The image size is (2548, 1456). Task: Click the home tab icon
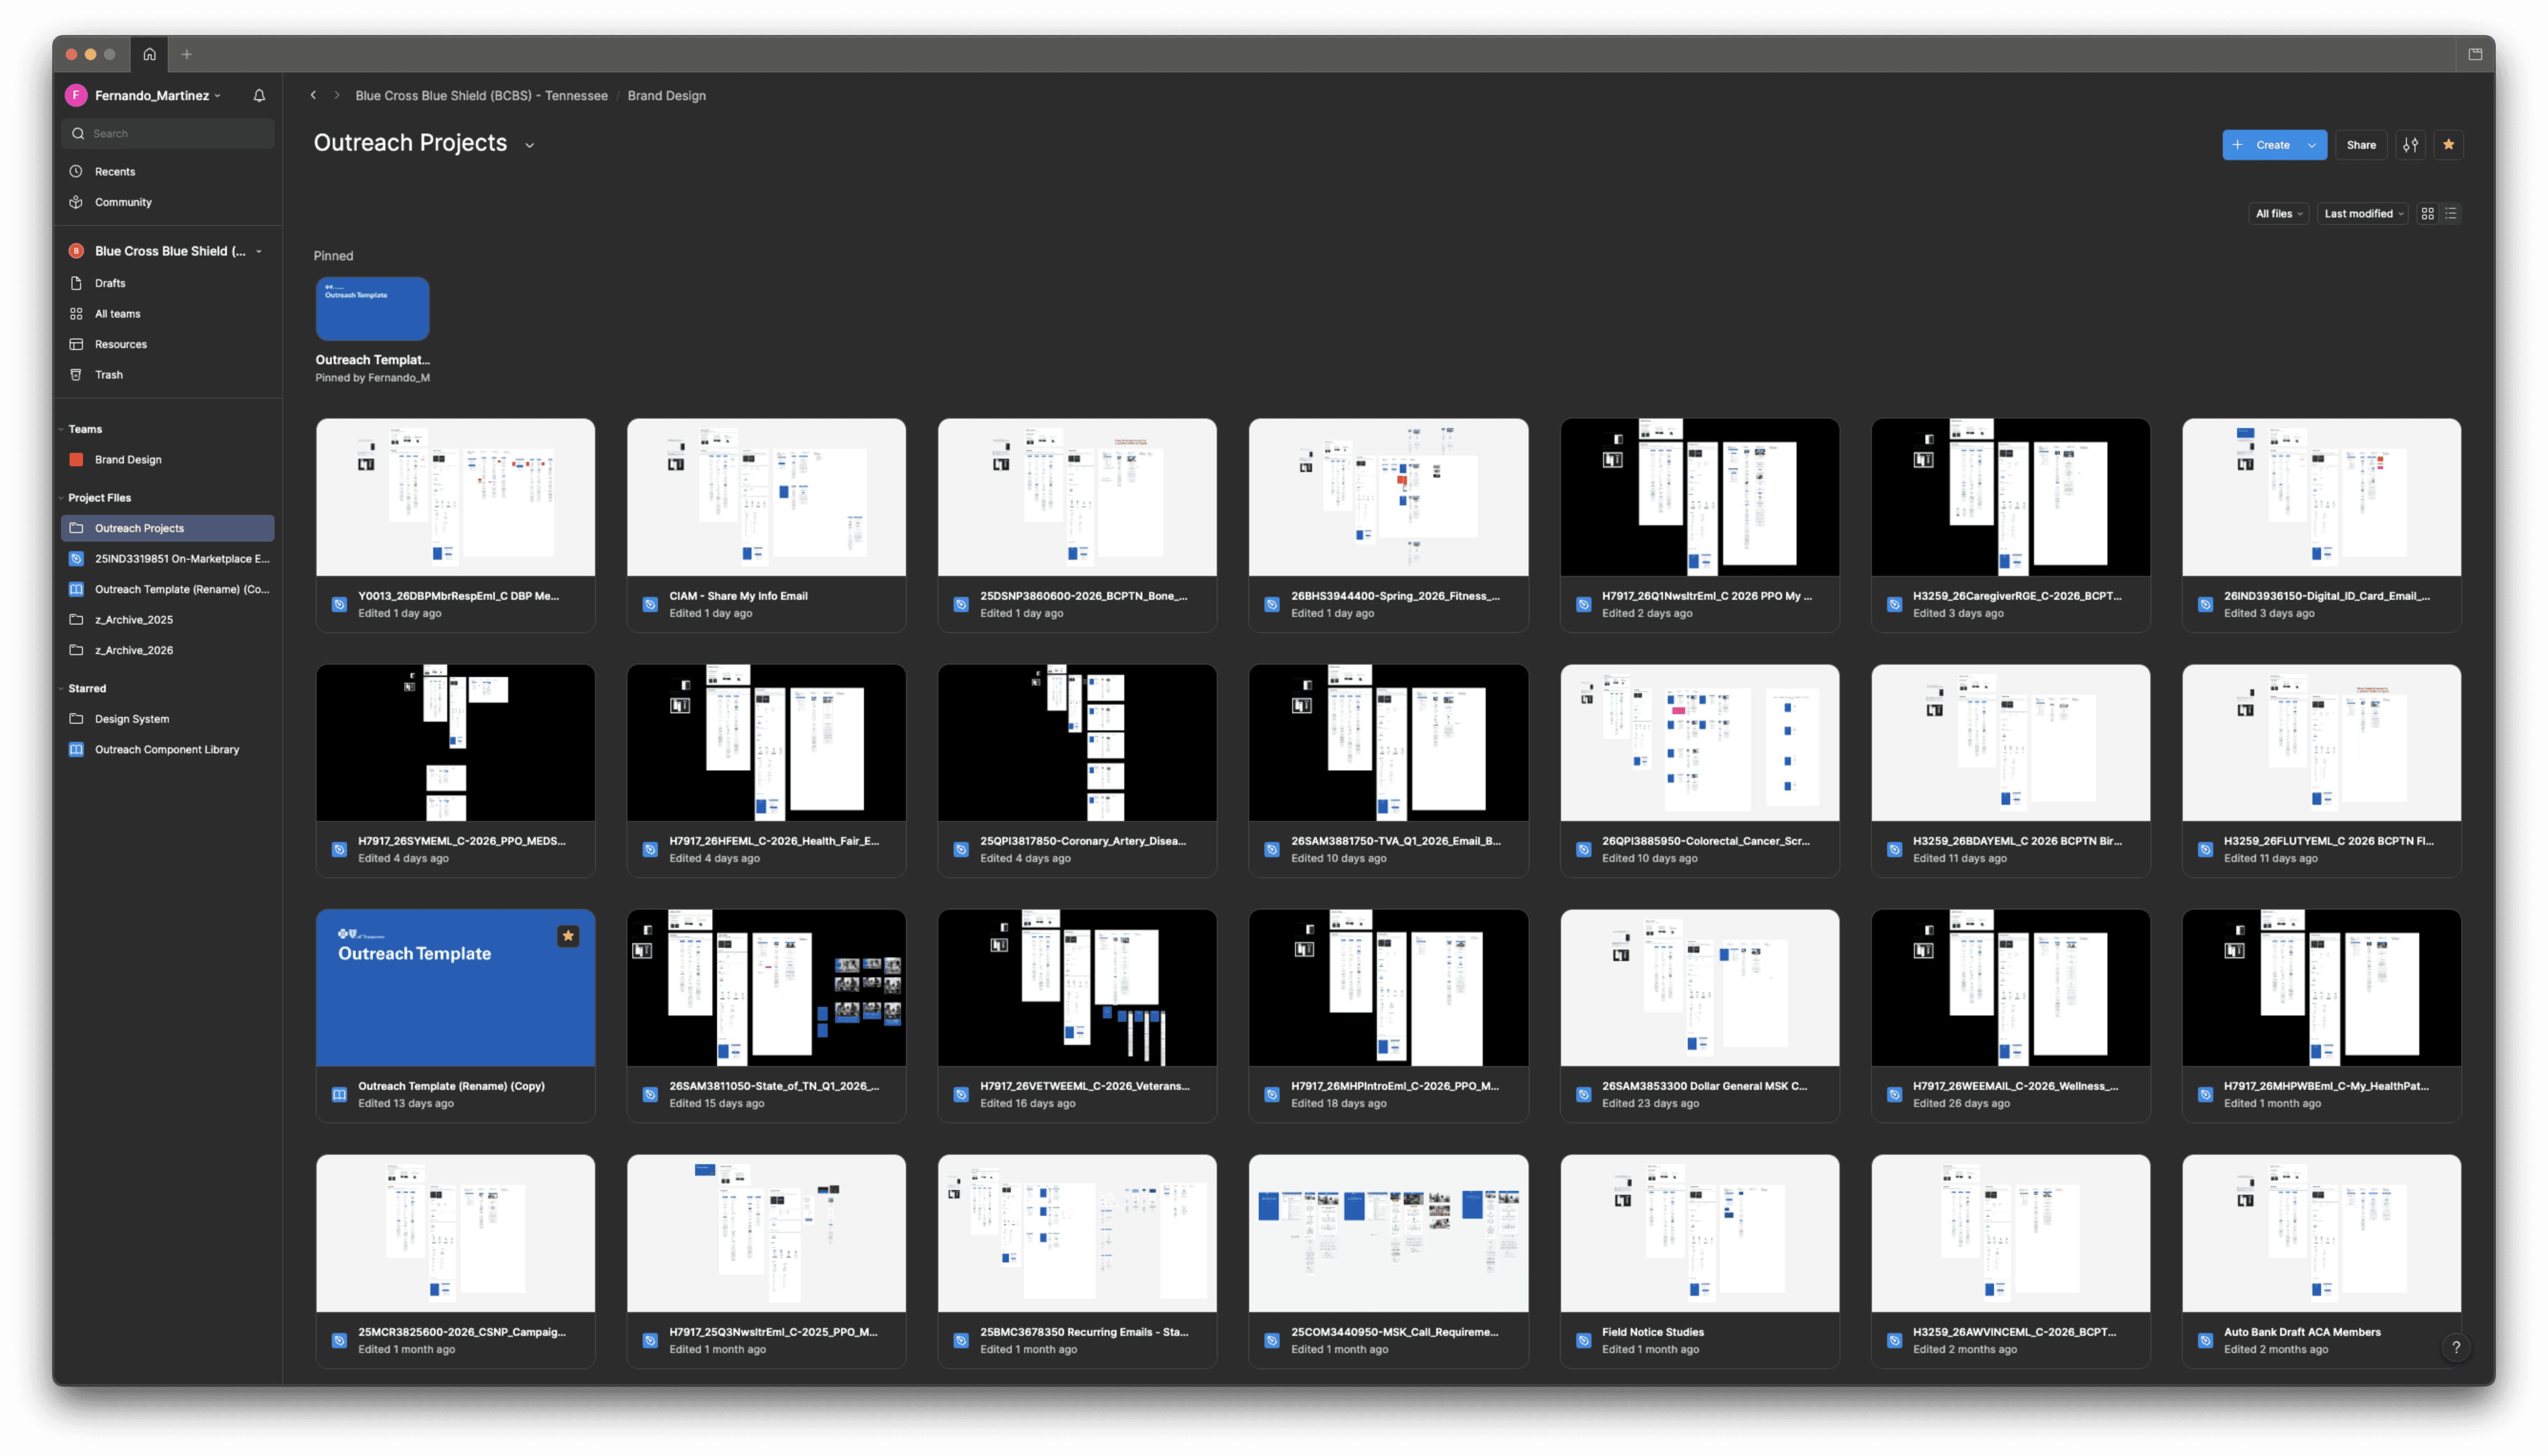point(150,55)
